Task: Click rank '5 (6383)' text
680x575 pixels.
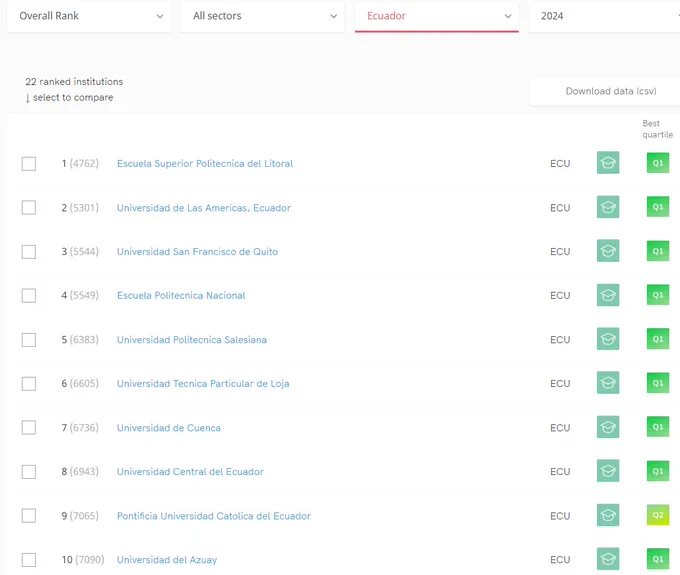Action: click(80, 340)
